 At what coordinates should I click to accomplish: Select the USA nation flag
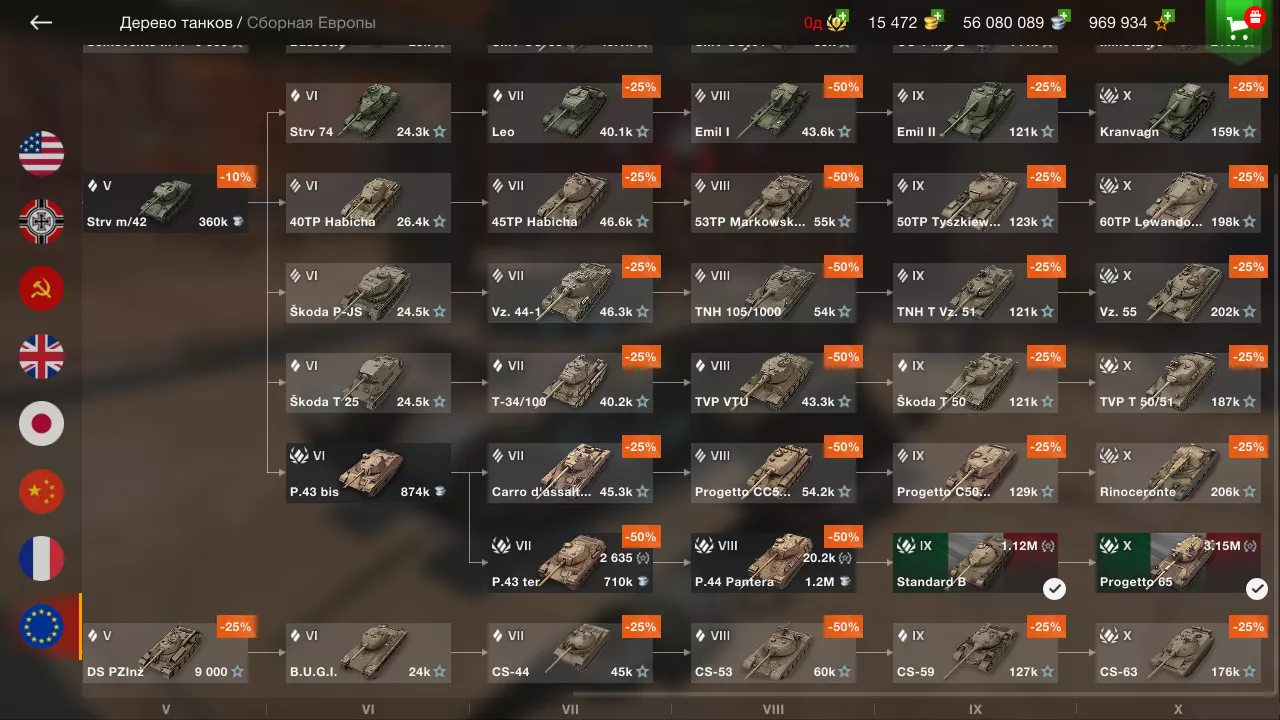(x=41, y=153)
